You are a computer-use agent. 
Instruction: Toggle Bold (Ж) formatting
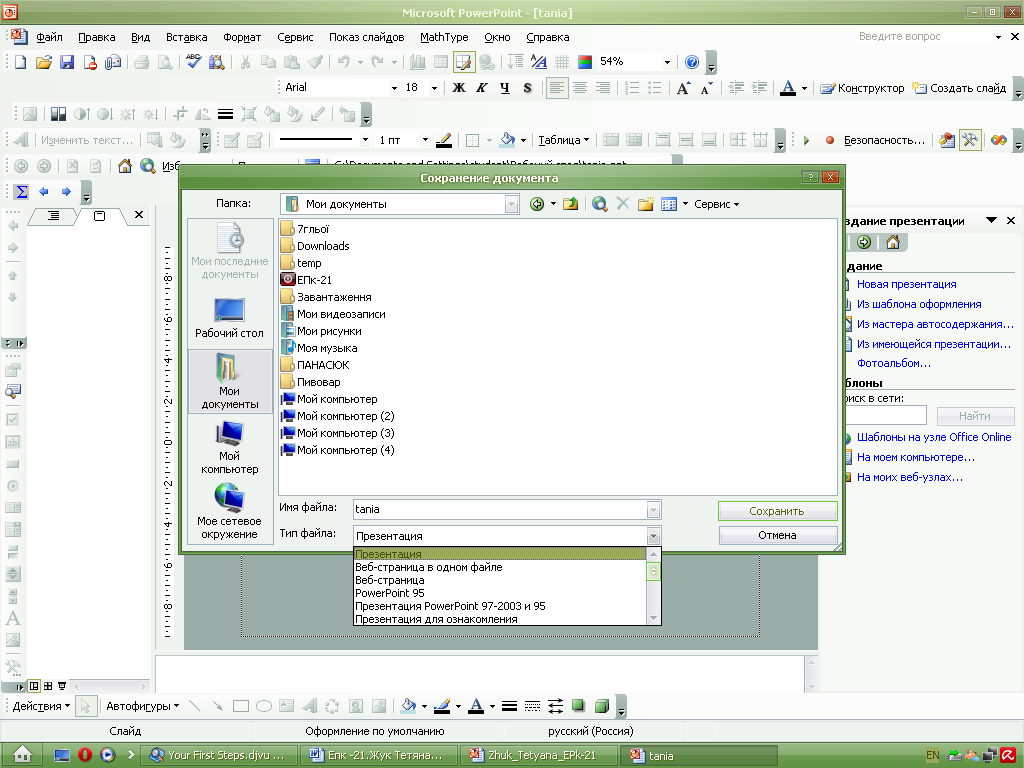pos(459,88)
